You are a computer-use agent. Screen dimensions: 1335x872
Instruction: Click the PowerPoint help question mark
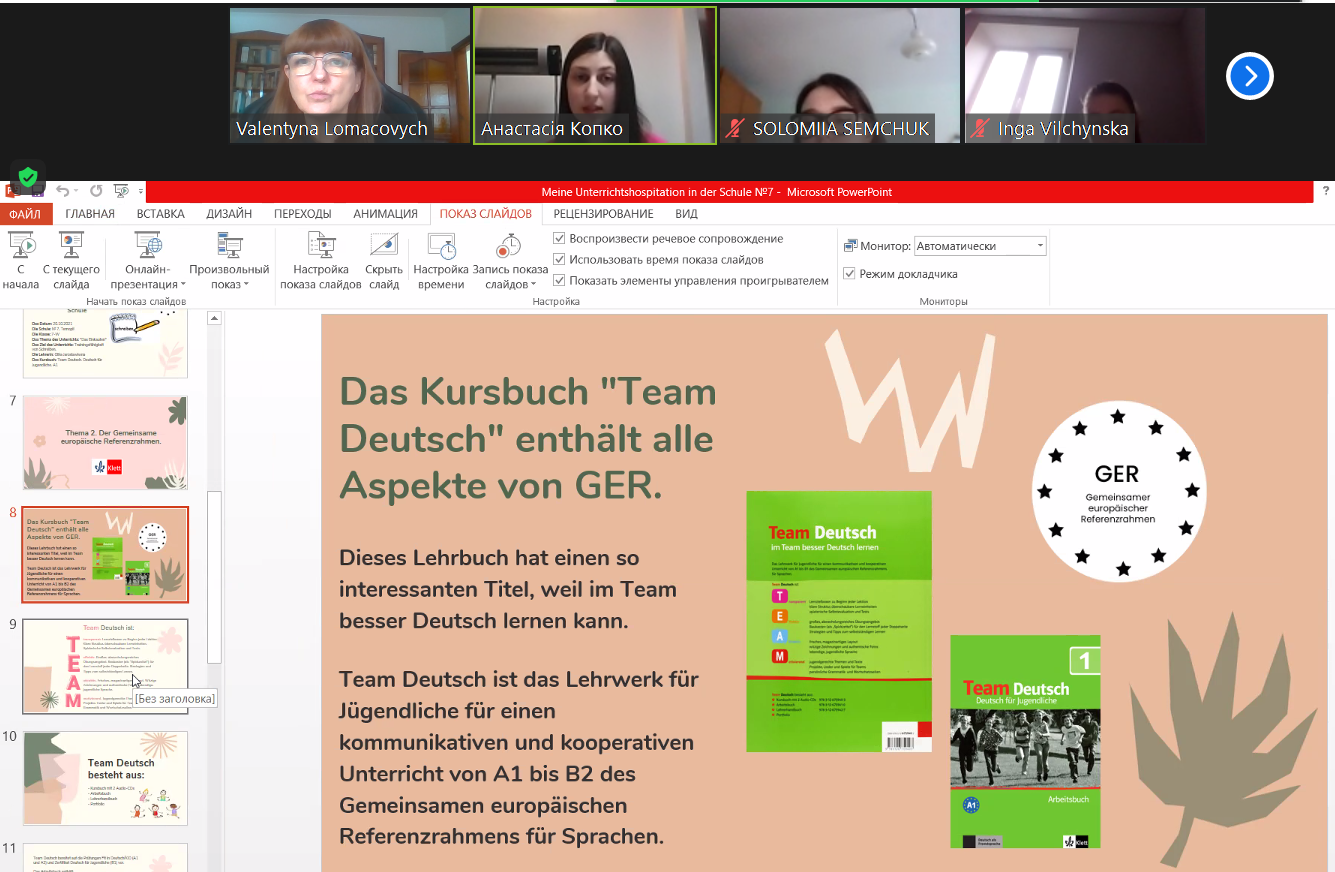click(x=1326, y=191)
